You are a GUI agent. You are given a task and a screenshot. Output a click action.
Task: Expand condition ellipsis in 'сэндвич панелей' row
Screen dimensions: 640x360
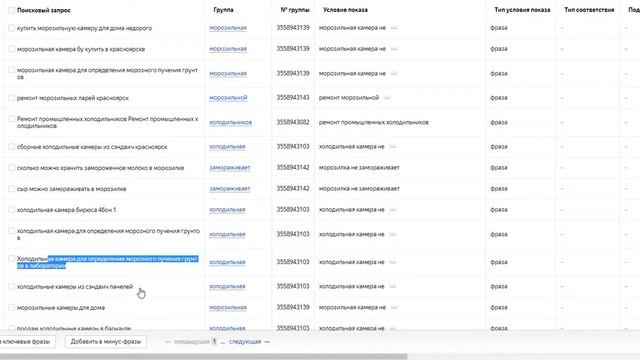(x=393, y=287)
